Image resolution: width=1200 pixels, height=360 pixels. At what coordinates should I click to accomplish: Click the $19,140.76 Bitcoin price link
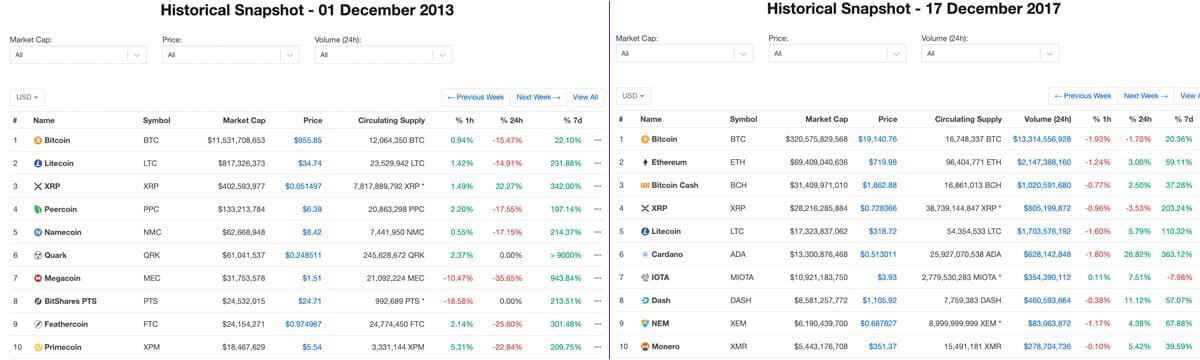point(877,139)
